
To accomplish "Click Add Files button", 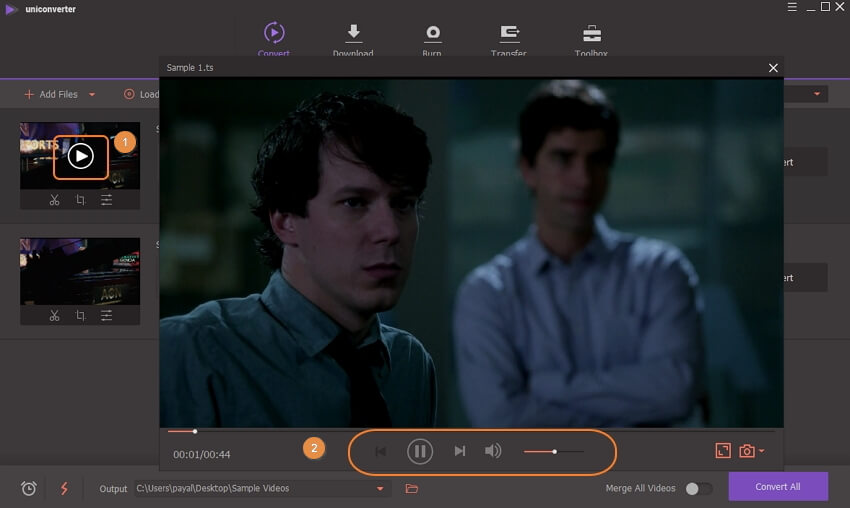I will coord(51,94).
